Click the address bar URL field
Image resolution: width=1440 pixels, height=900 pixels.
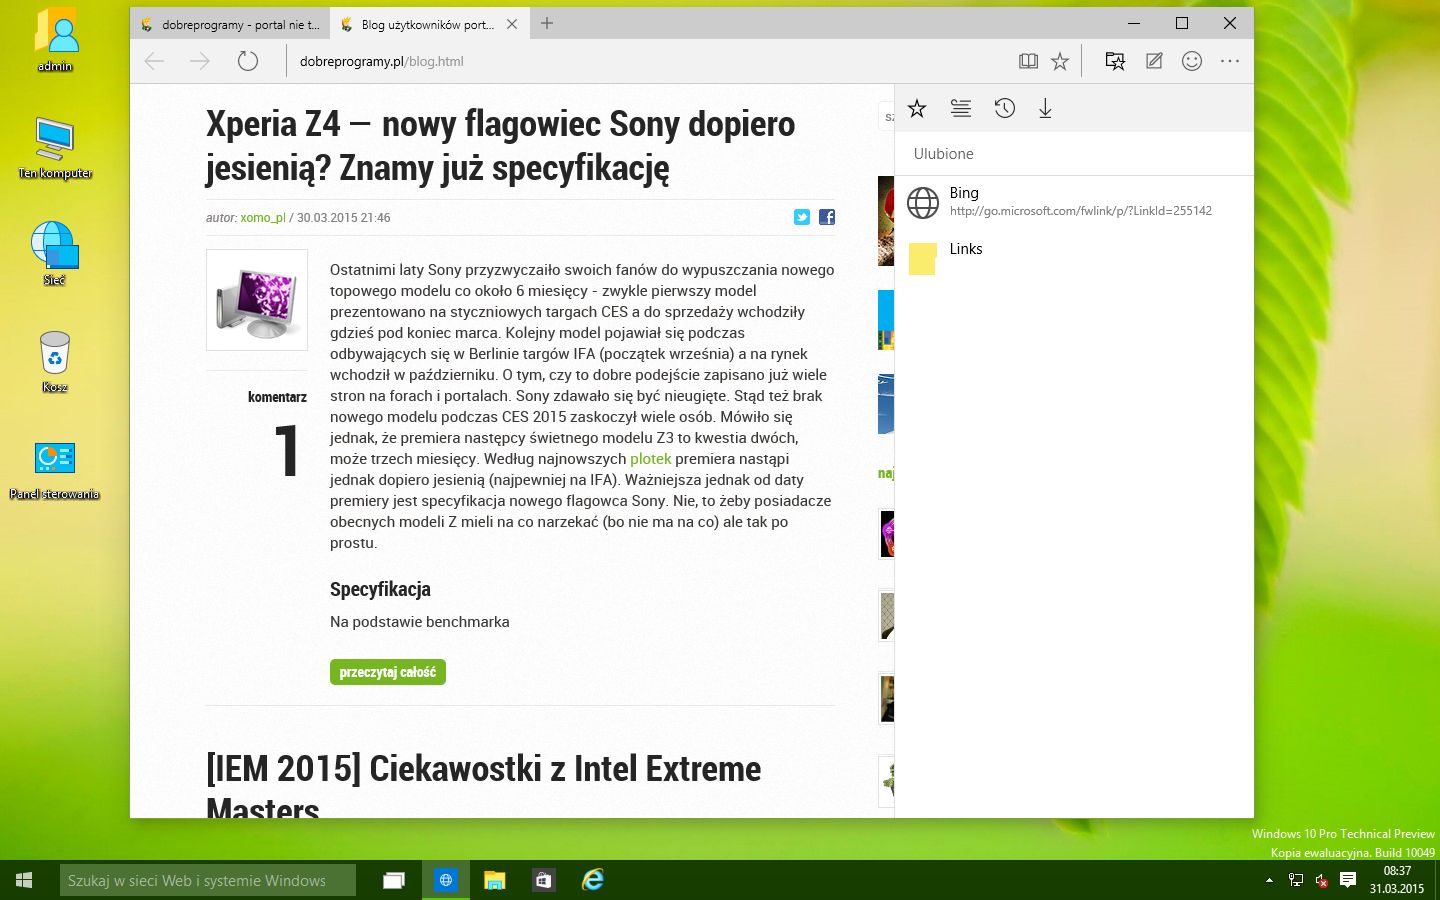[x=650, y=61]
